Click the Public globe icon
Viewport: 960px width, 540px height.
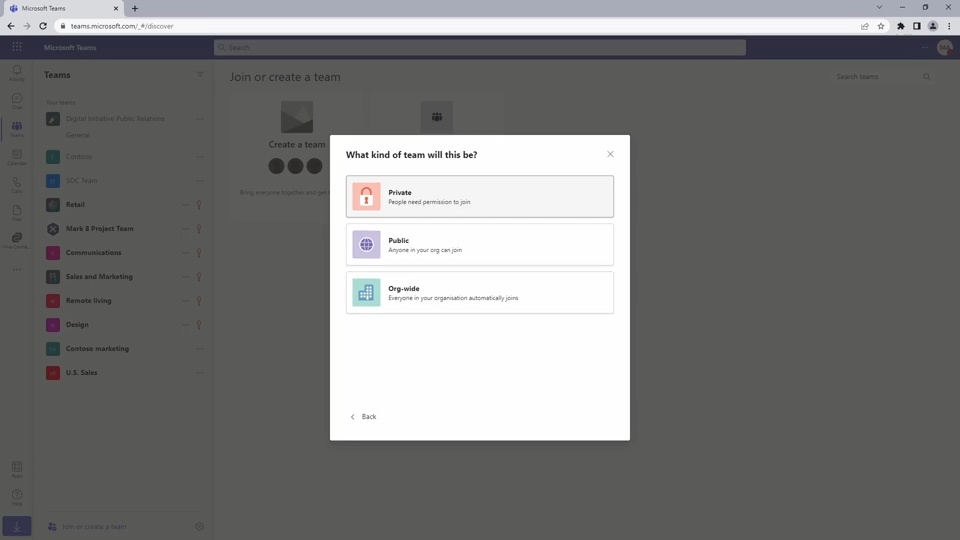366,244
